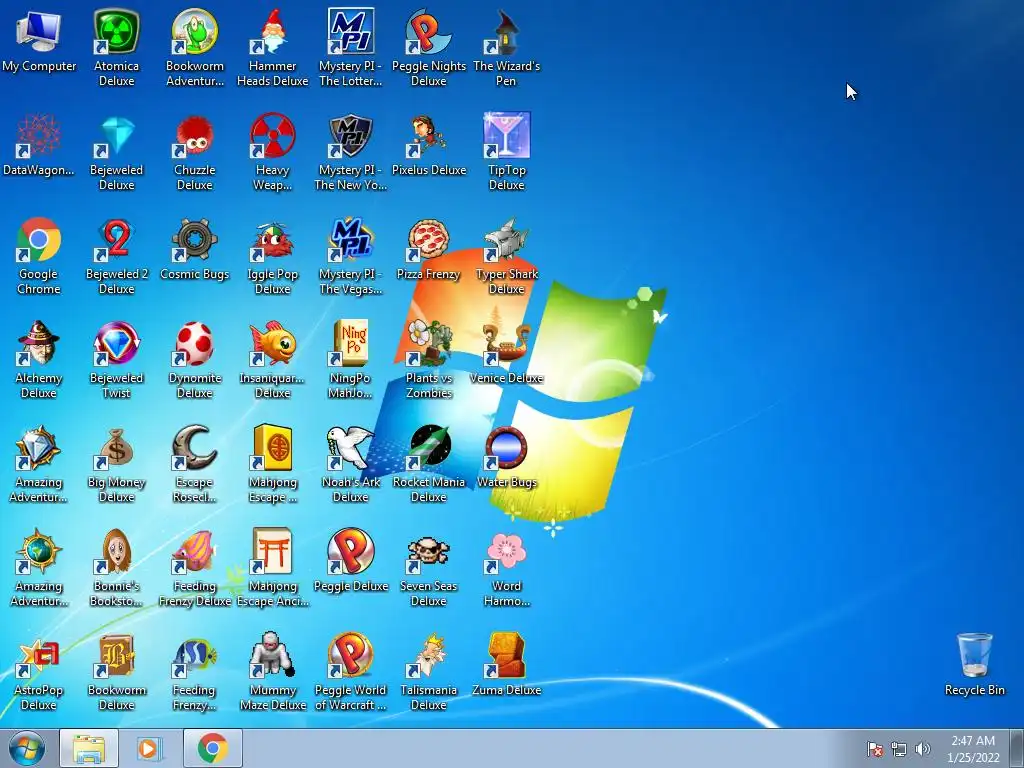The height and width of the screenshot is (768, 1024).
Task: Click the Bookworm Adventures shortcut icon
Action: [195, 31]
